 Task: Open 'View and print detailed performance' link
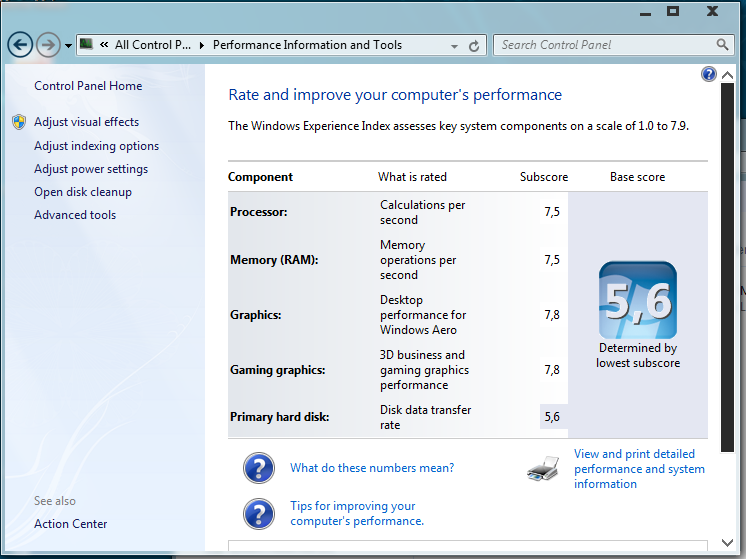639,469
